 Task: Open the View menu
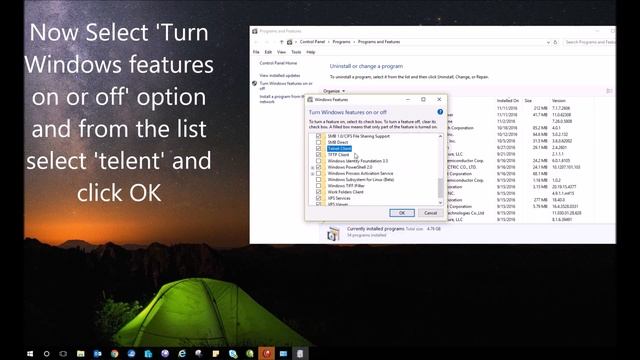click(x=282, y=52)
